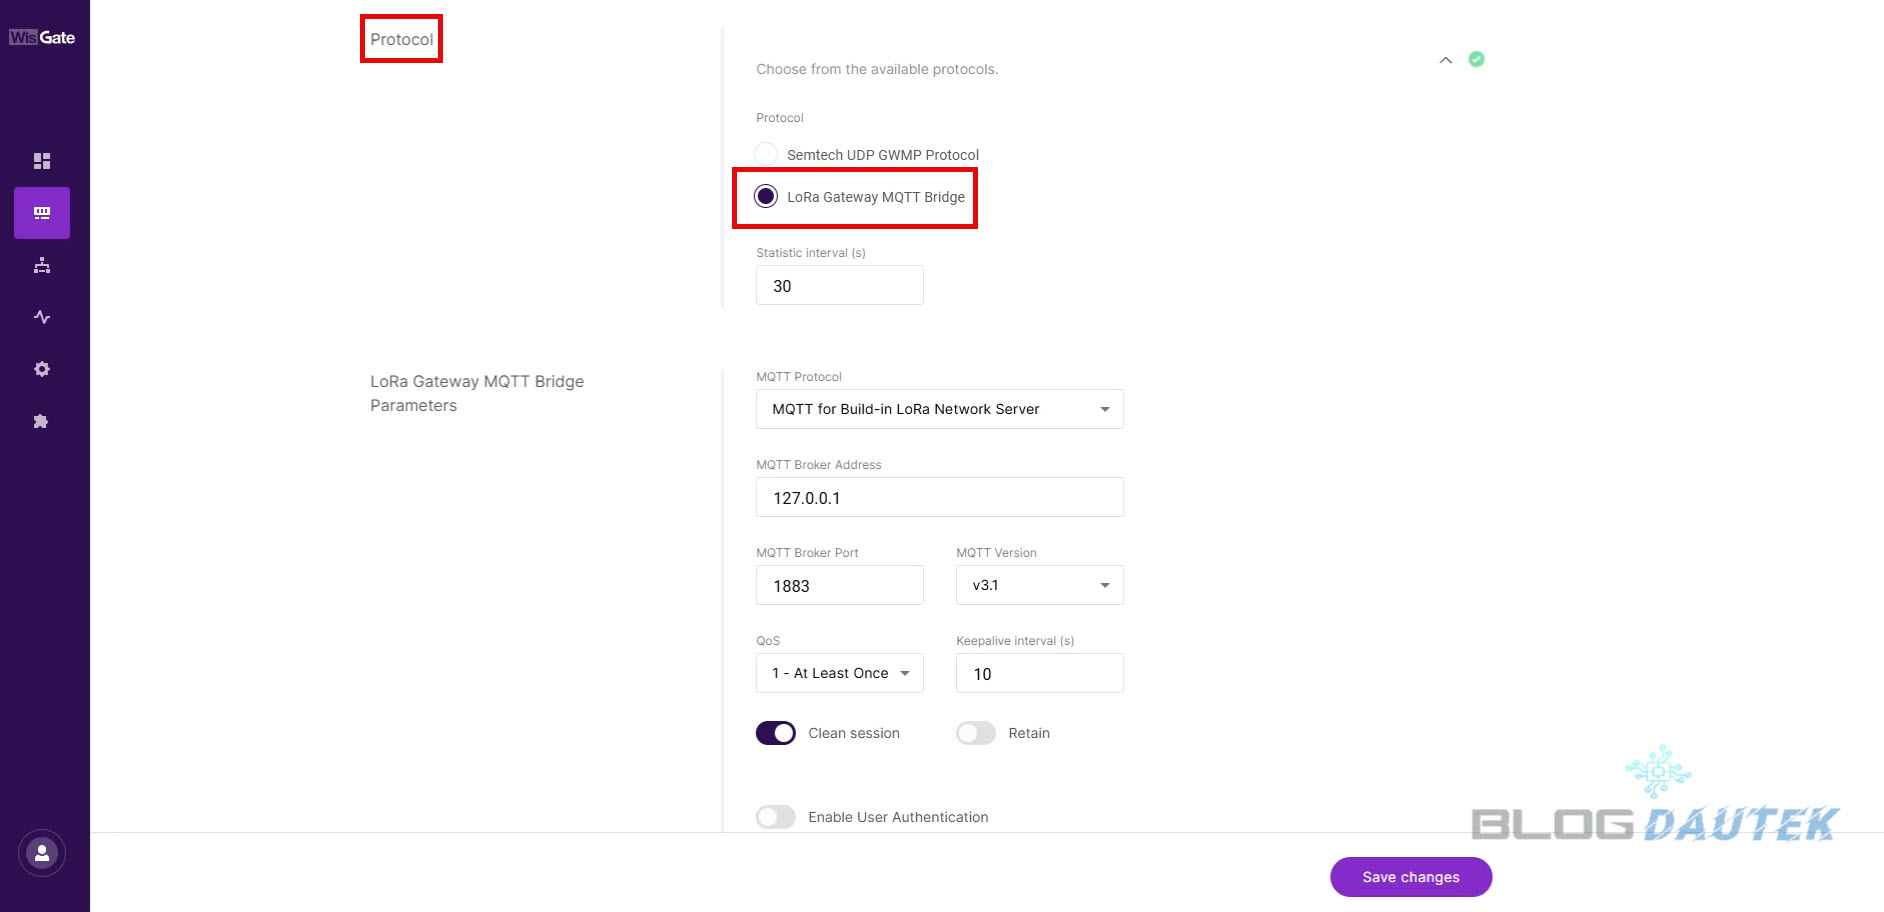
Task: Click the WisGate logo
Action: coord(42,38)
